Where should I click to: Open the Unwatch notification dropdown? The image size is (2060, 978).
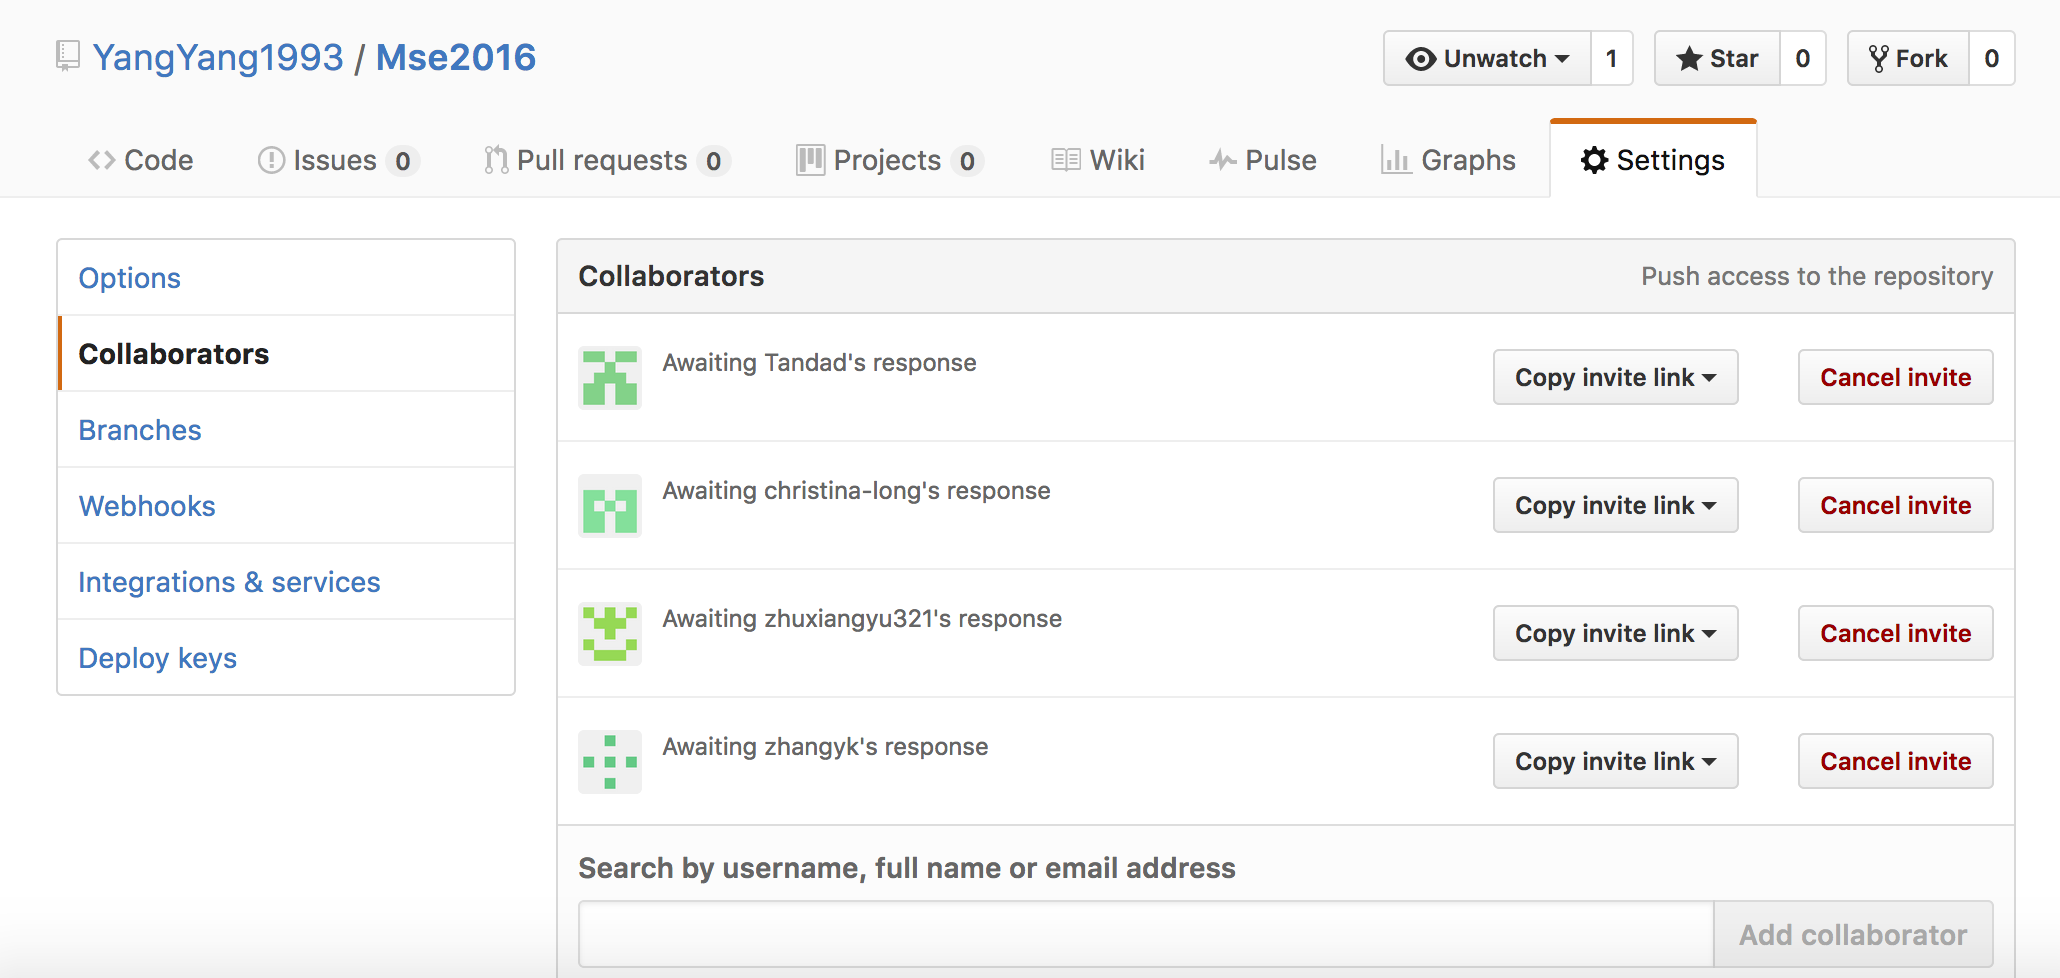coord(1487,58)
